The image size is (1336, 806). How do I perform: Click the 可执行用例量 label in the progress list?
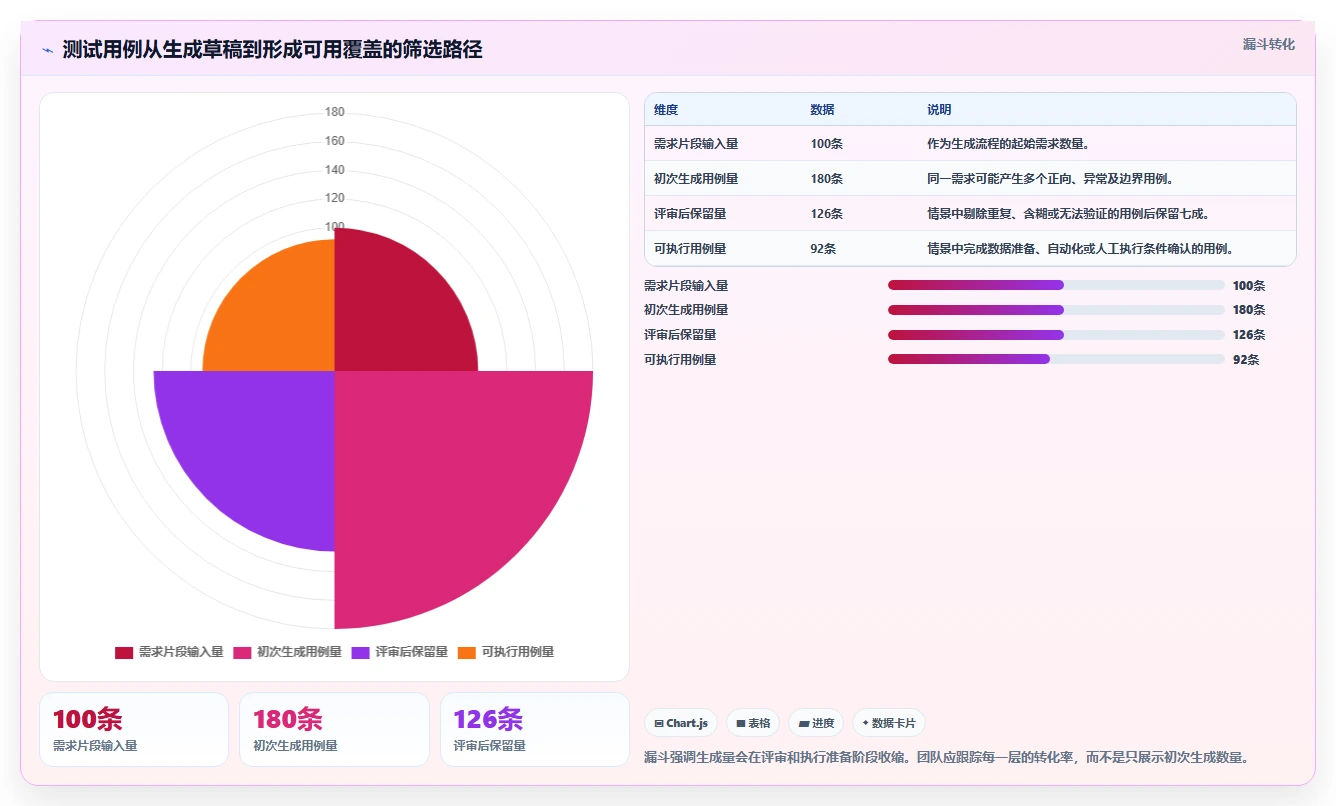tap(680, 360)
